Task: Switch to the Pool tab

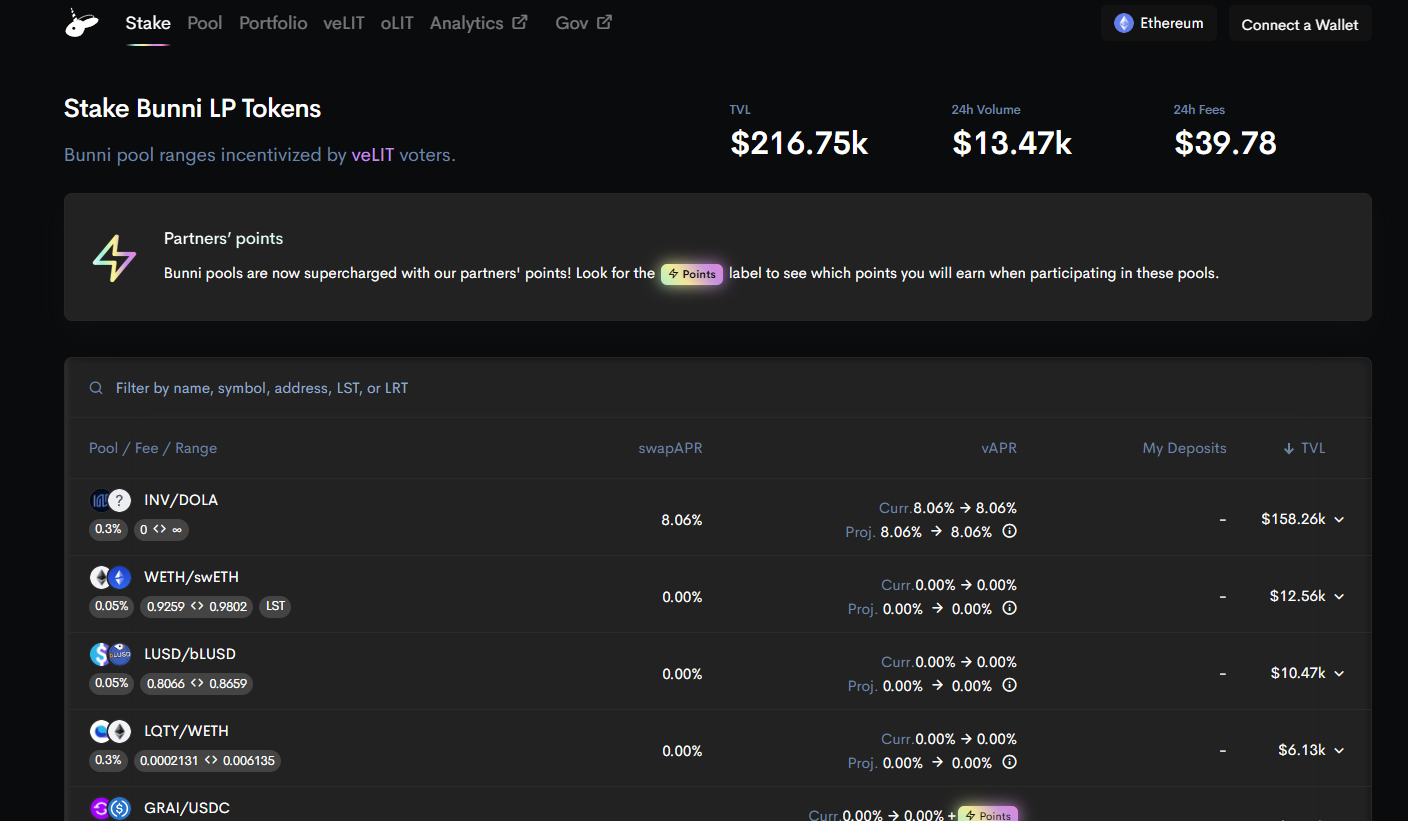Action: pos(205,23)
